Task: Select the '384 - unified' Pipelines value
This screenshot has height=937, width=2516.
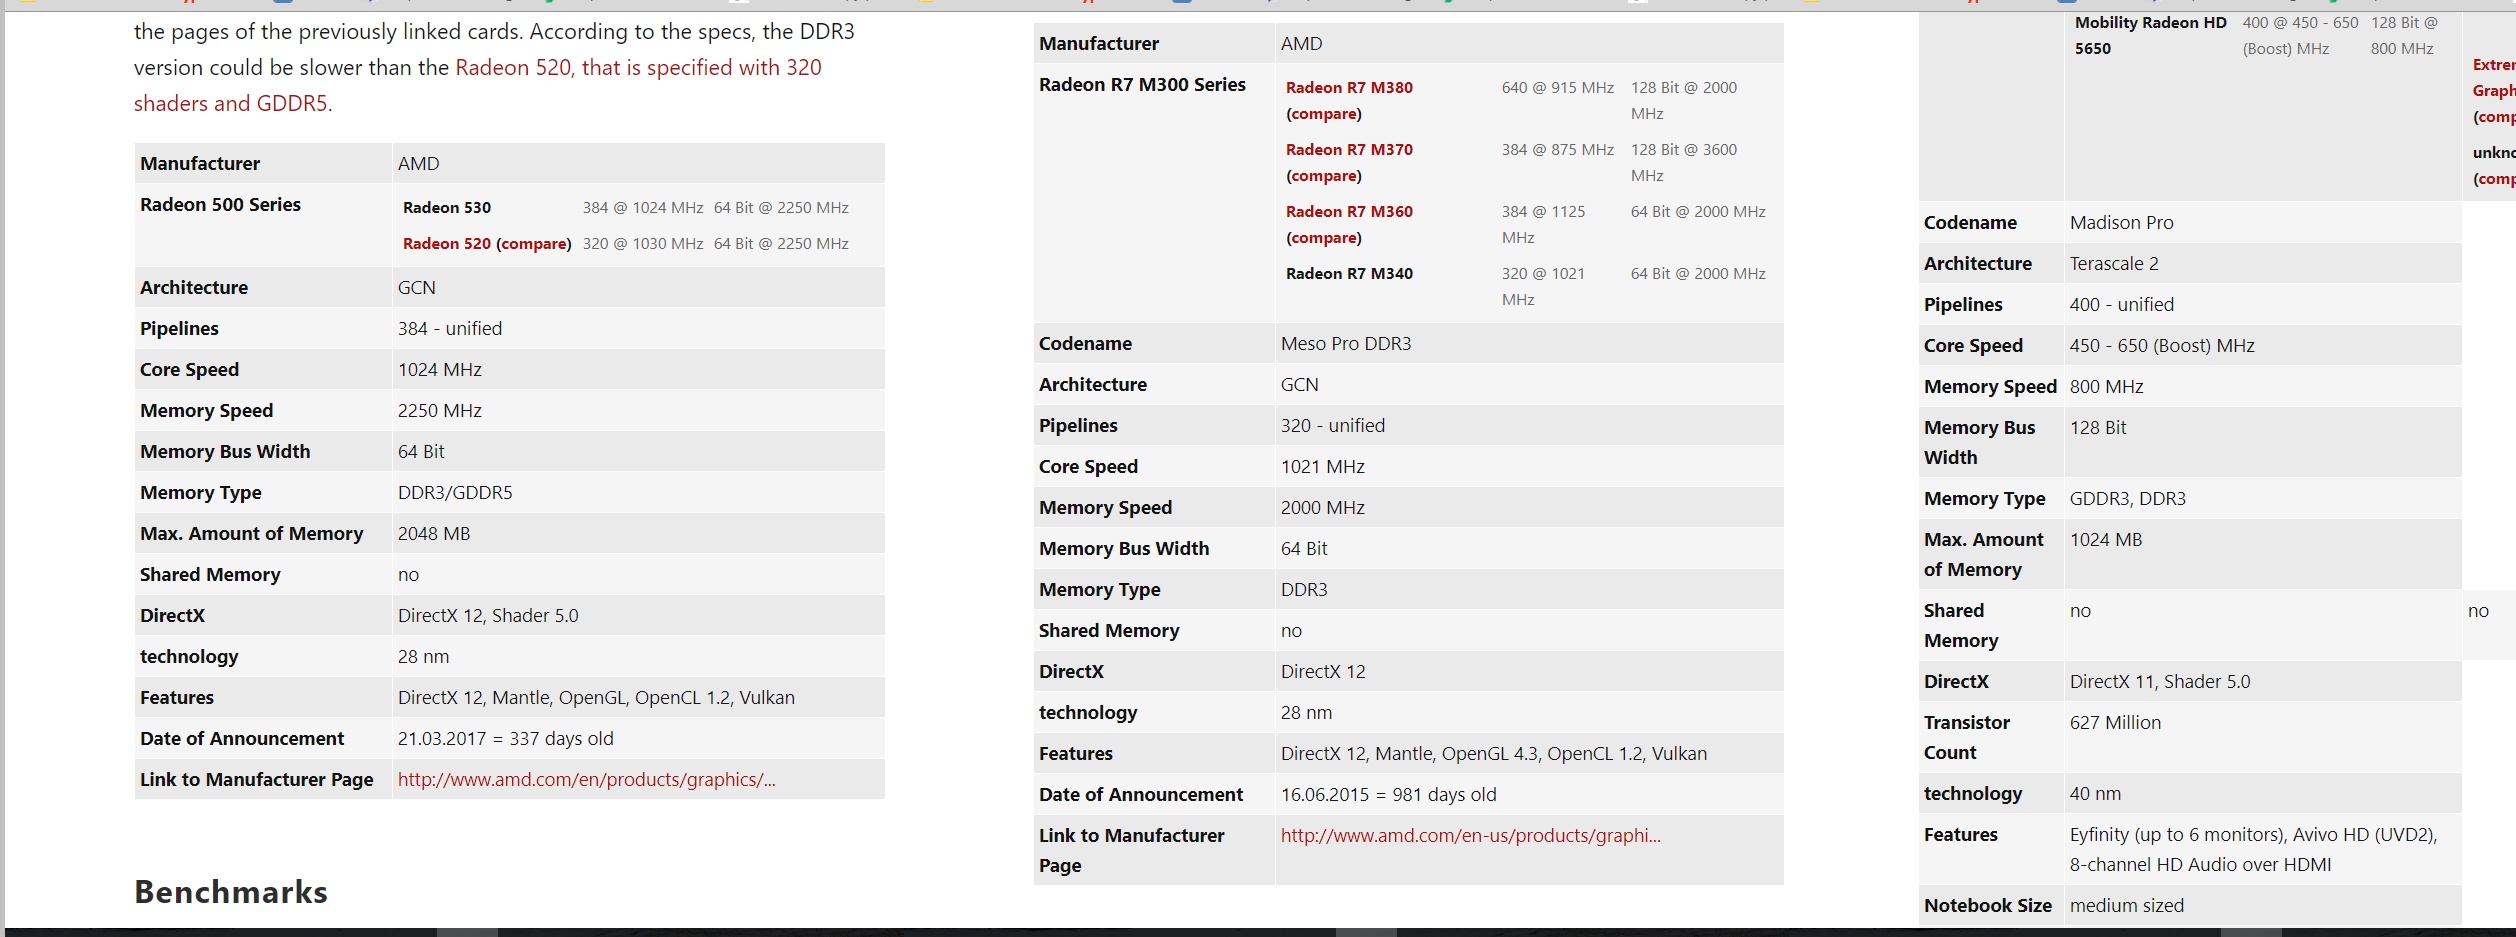Action: 450,329
